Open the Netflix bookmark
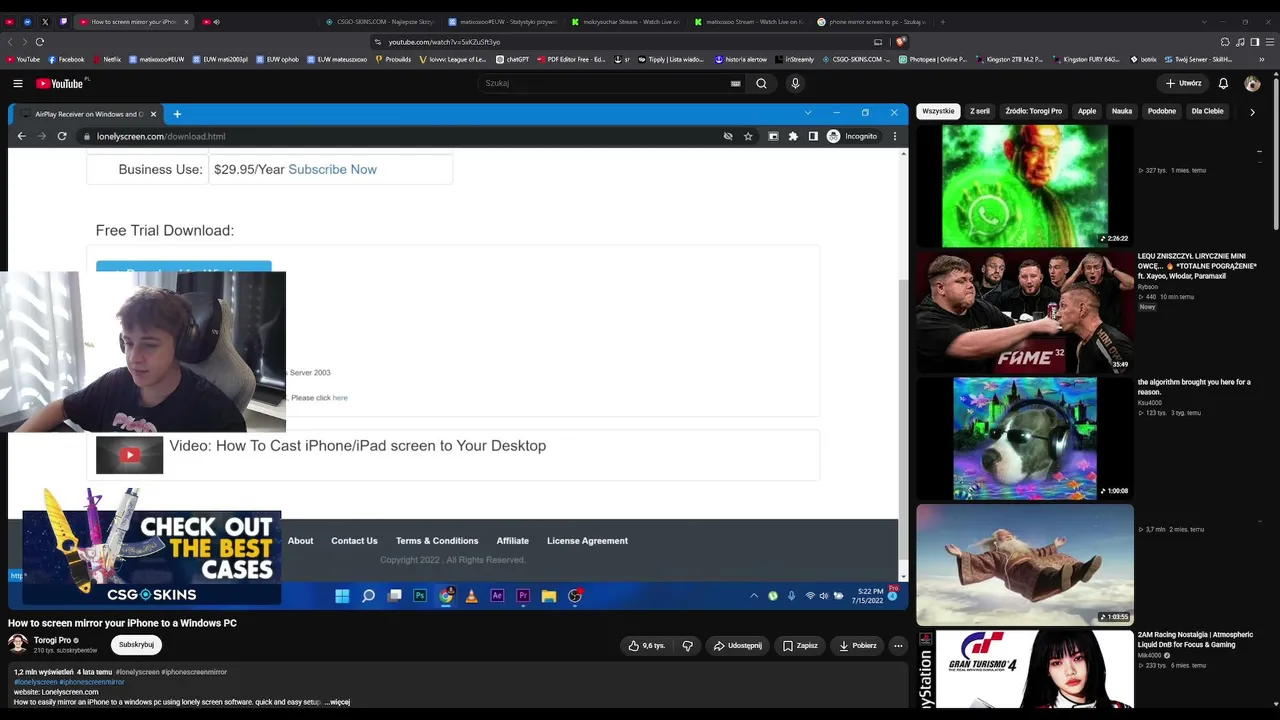Screen dimensions: 1280x720 (107, 60)
